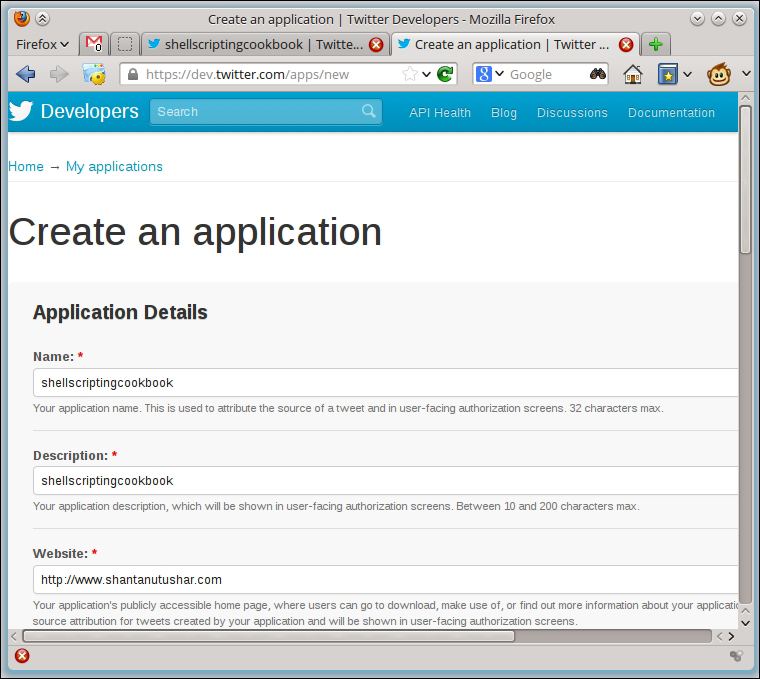Click the Create an application heading
The image size is (760, 679).
[x=195, y=233]
